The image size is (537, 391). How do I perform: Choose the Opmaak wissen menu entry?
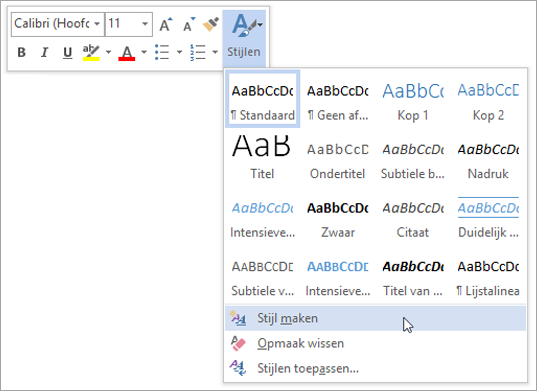tap(375, 343)
